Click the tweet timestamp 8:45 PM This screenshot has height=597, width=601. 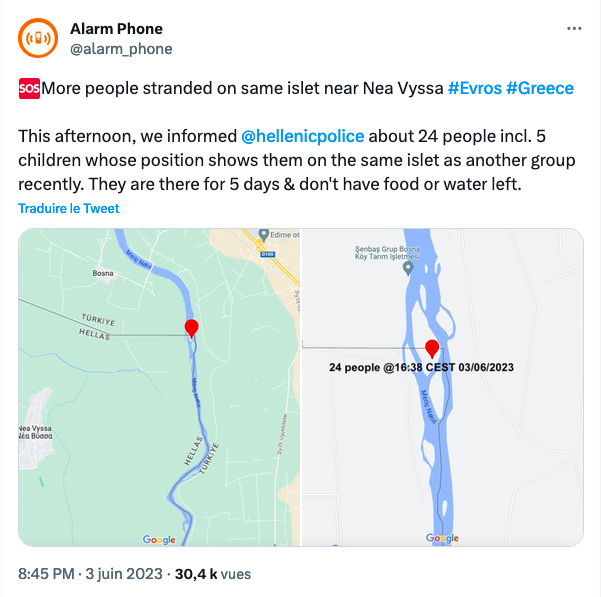coord(47,574)
